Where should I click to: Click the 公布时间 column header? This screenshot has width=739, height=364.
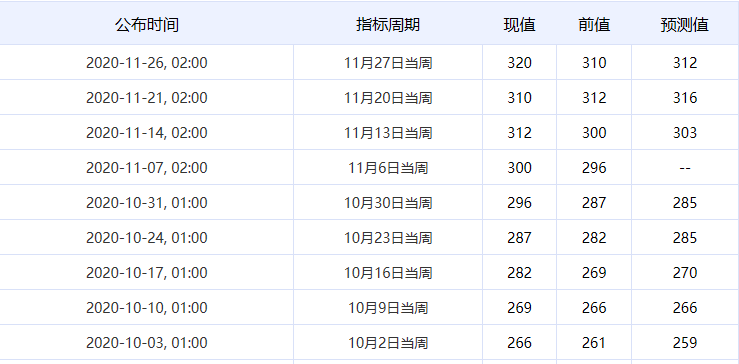[147, 25]
